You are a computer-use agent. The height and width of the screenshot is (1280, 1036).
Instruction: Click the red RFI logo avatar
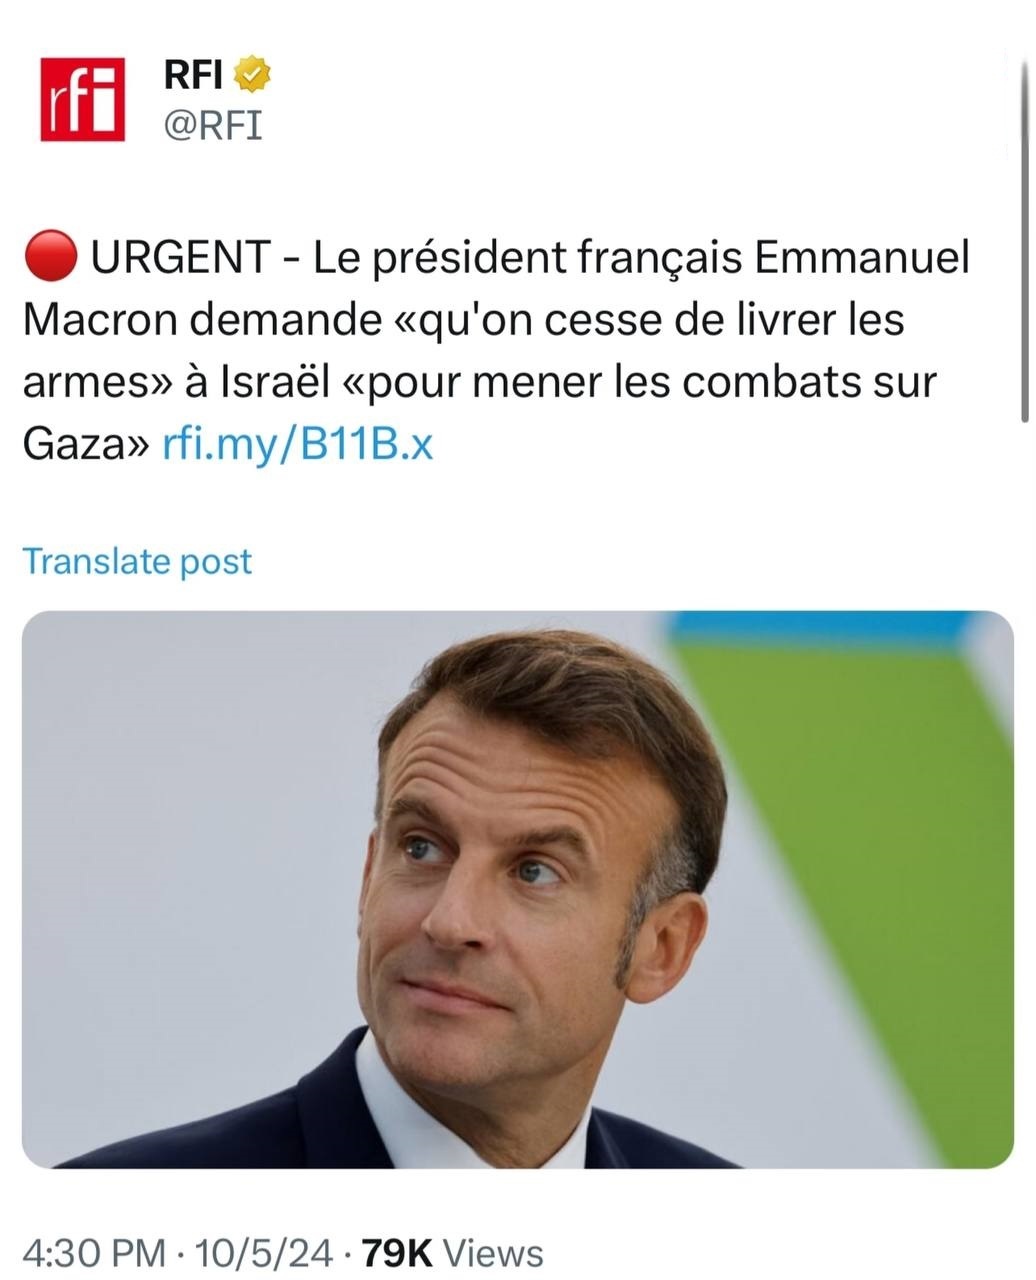pyautogui.click(x=82, y=100)
